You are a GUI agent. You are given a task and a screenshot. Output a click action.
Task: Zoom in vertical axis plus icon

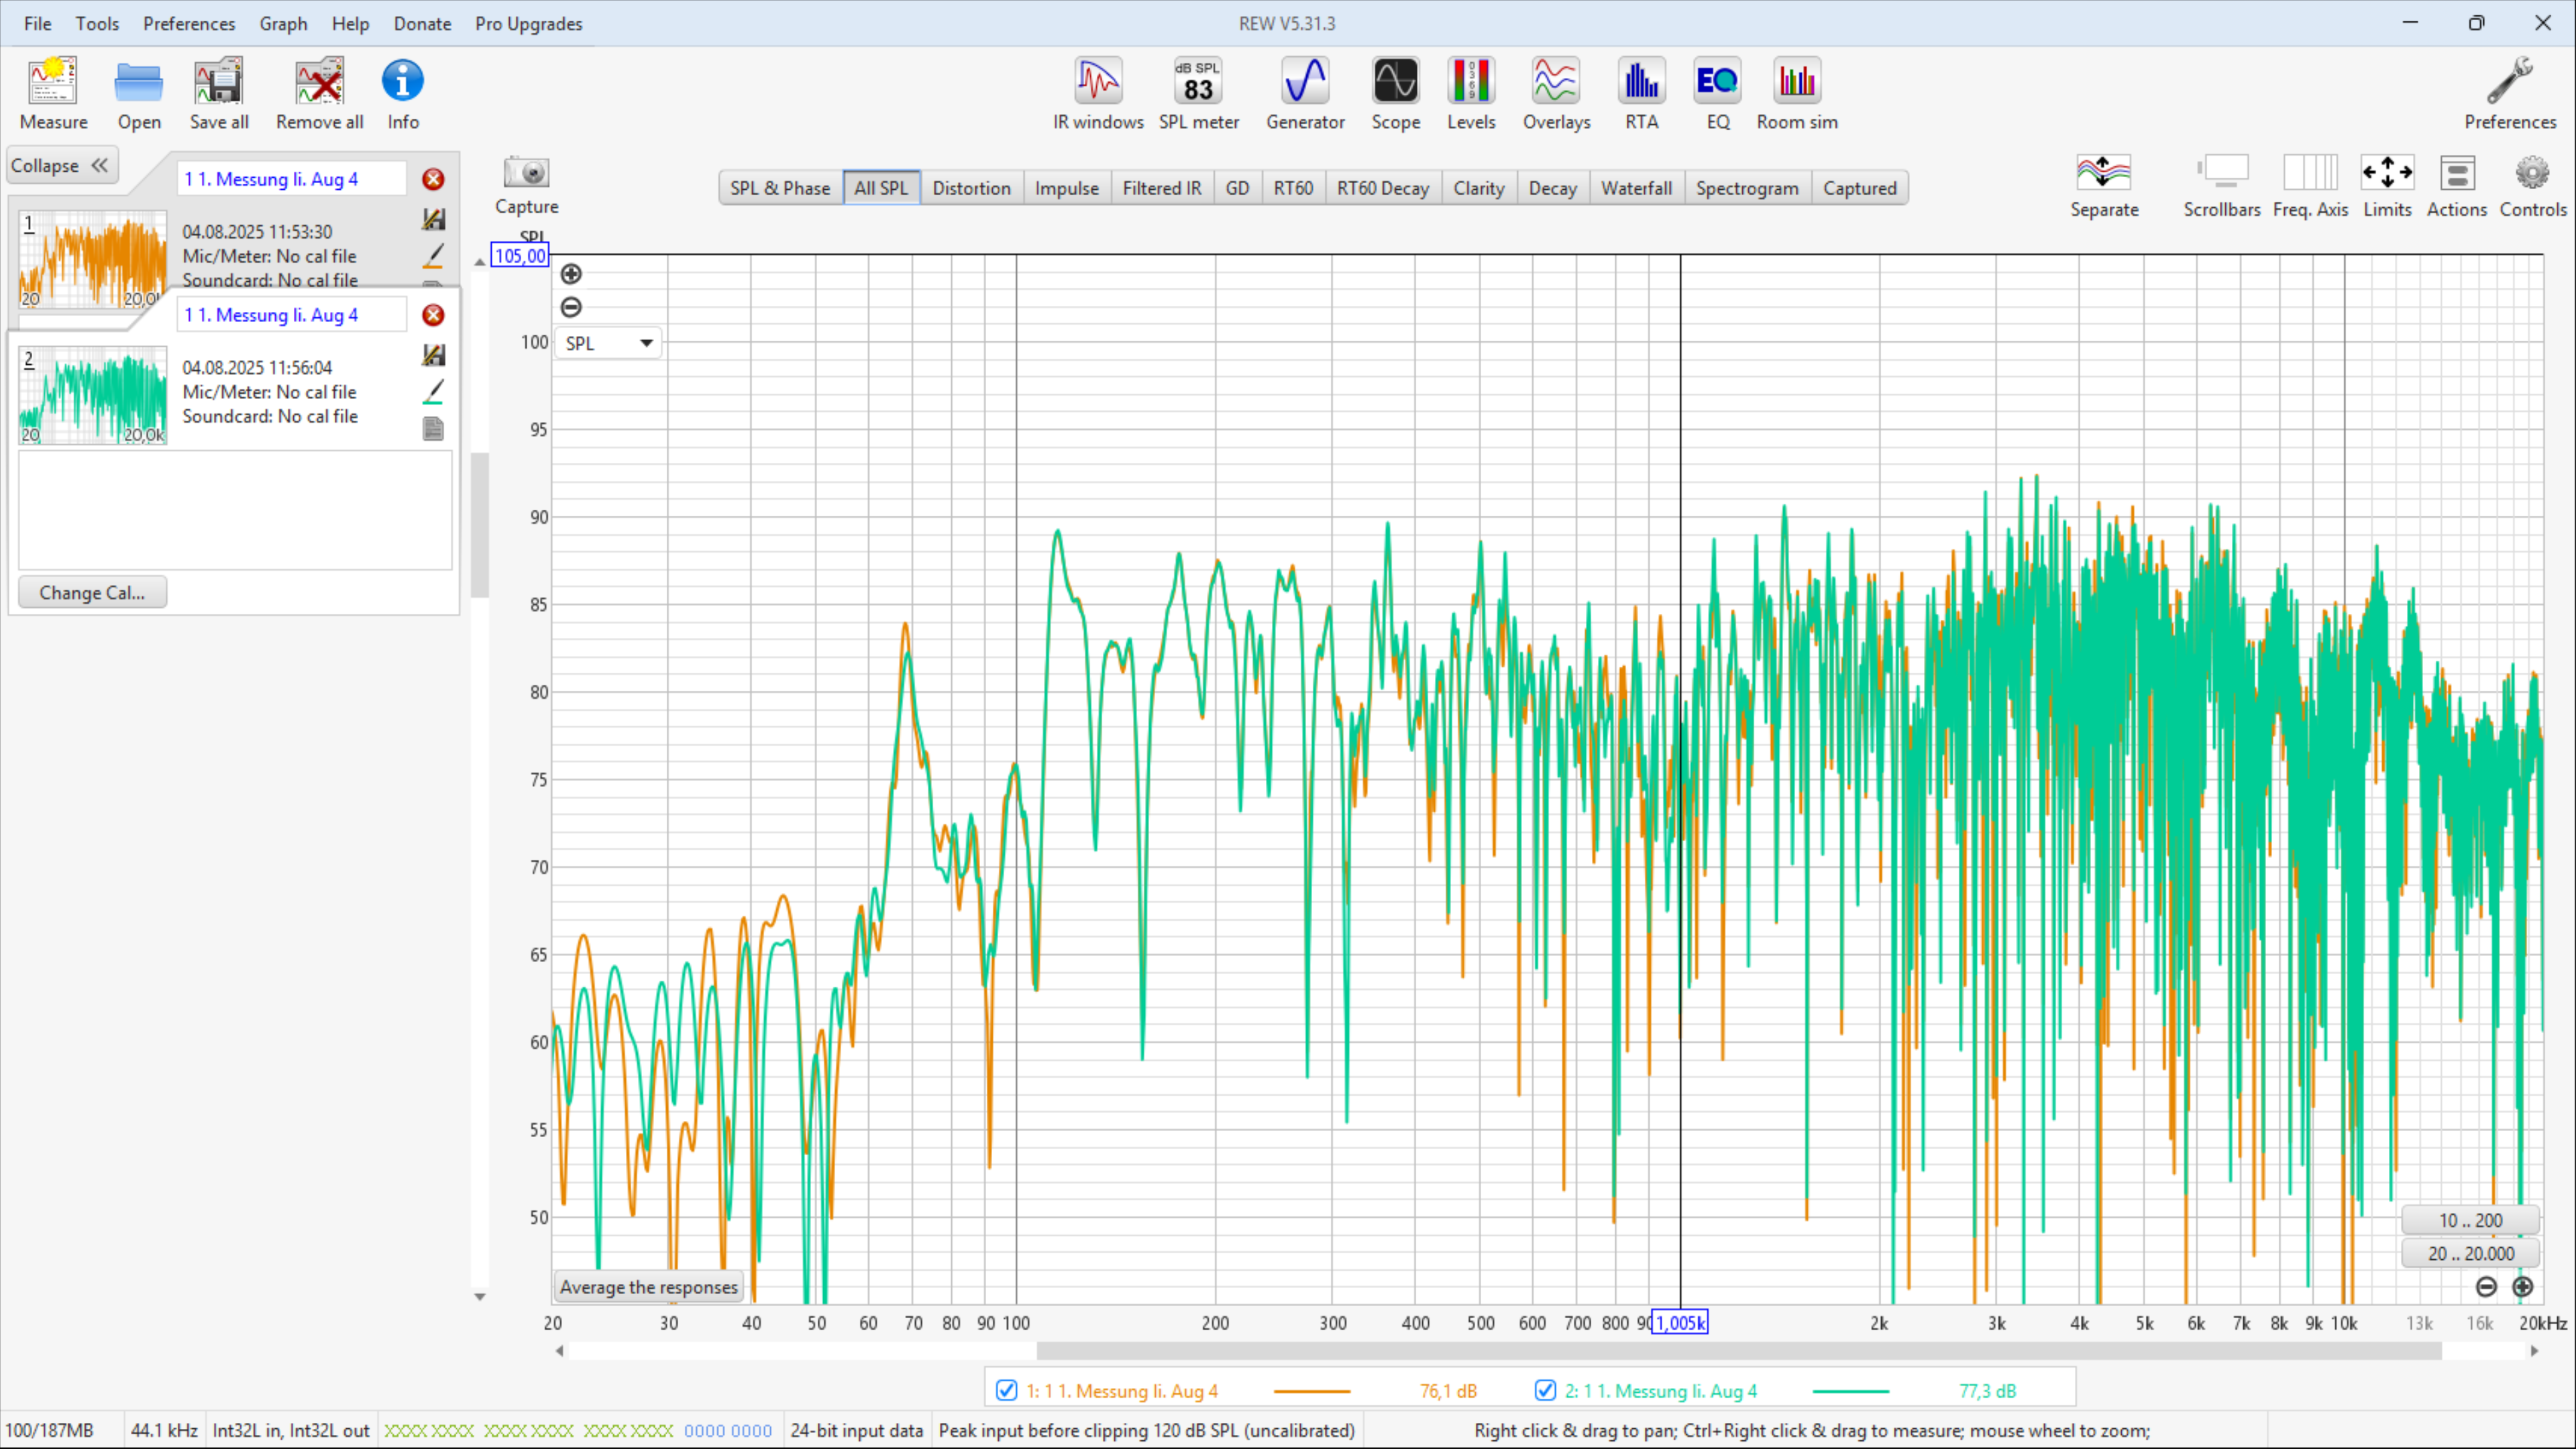pos(571,274)
